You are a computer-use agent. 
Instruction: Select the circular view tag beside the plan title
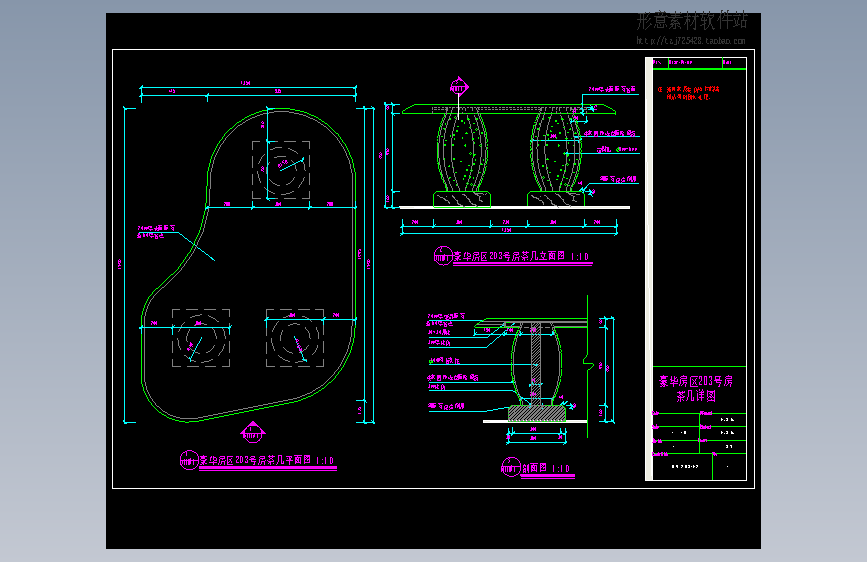[189, 460]
